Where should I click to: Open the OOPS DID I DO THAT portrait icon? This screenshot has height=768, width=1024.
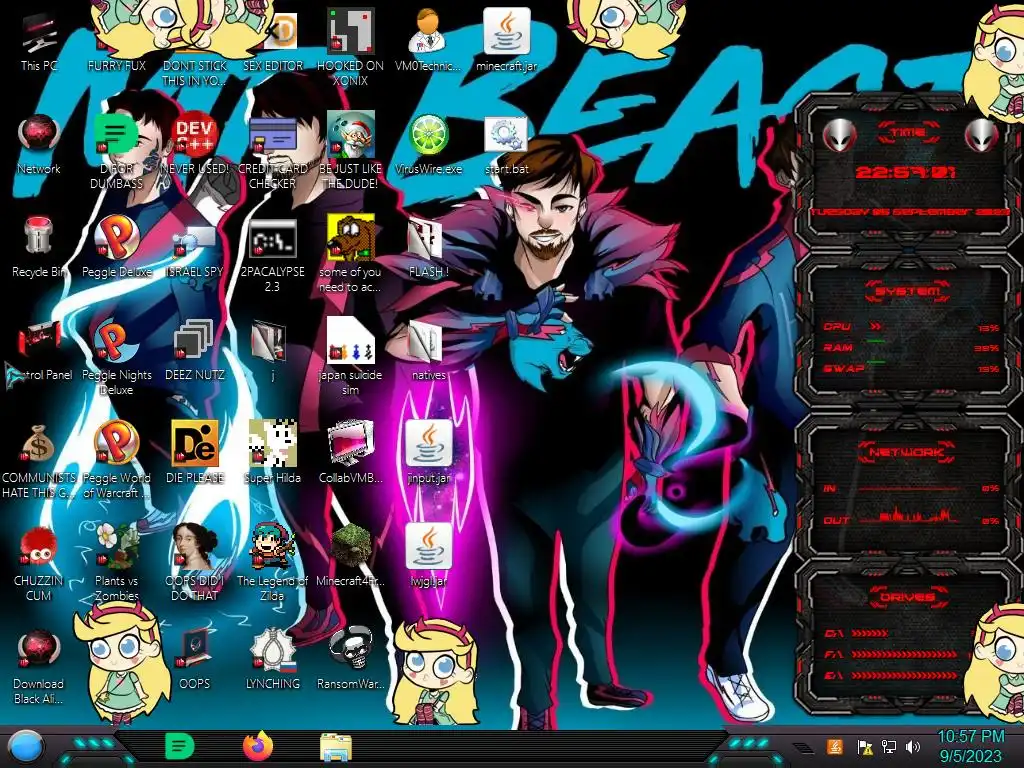click(x=195, y=563)
